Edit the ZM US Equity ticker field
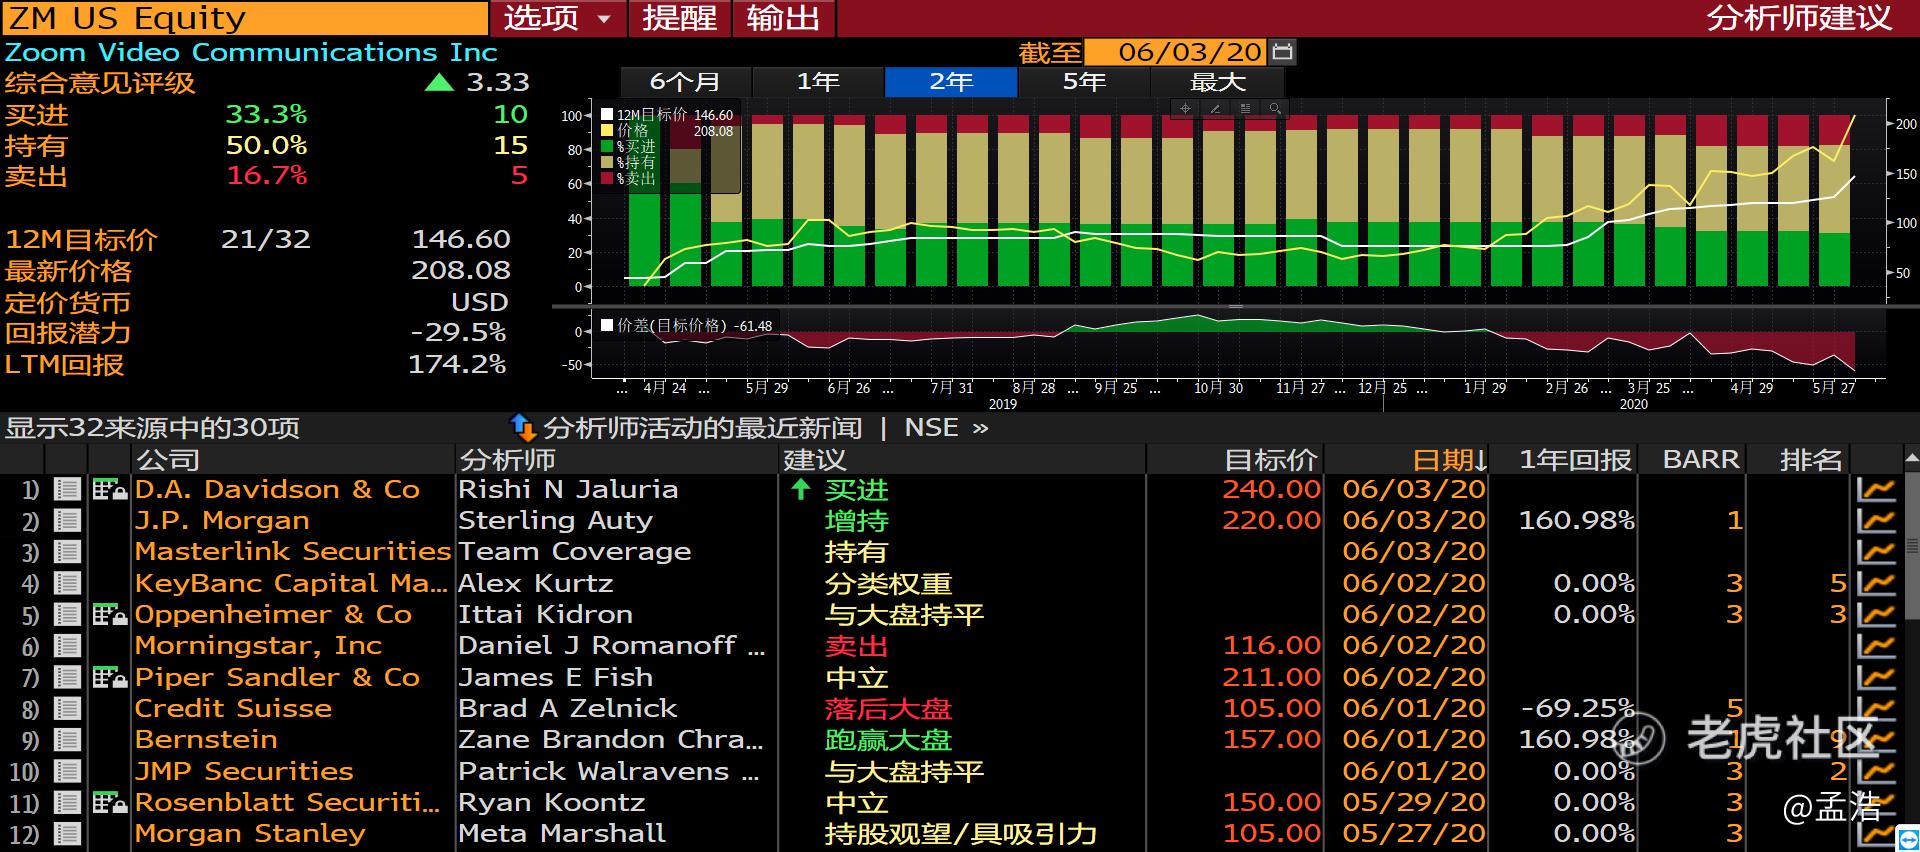 246,18
